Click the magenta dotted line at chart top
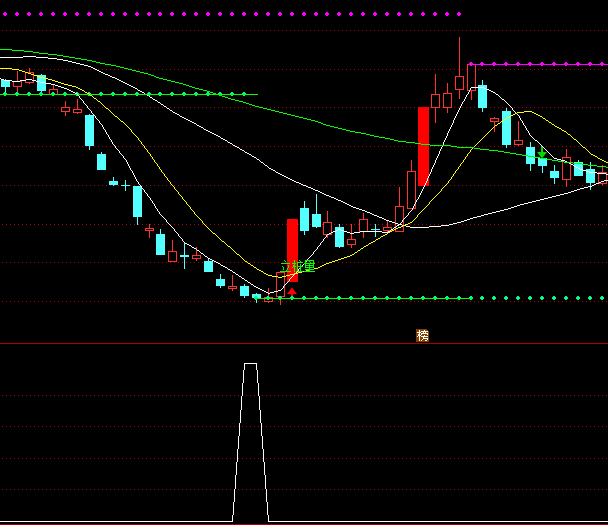The image size is (608, 525). point(230,14)
